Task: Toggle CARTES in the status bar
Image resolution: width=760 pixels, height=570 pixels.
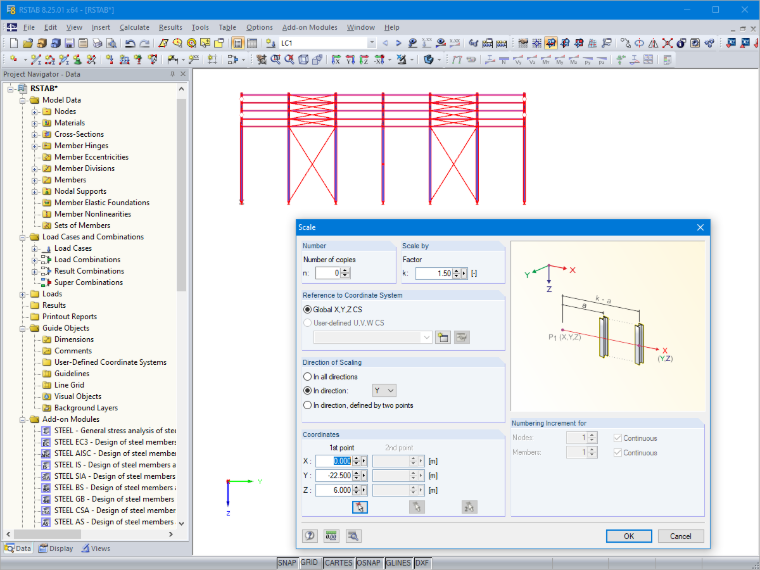Action: click(338, 563)
